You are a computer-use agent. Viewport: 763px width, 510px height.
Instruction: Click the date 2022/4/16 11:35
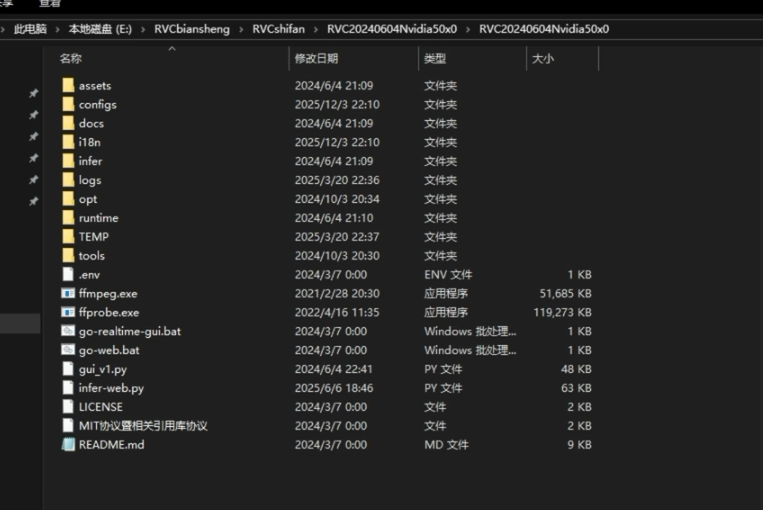coord(337,312)
